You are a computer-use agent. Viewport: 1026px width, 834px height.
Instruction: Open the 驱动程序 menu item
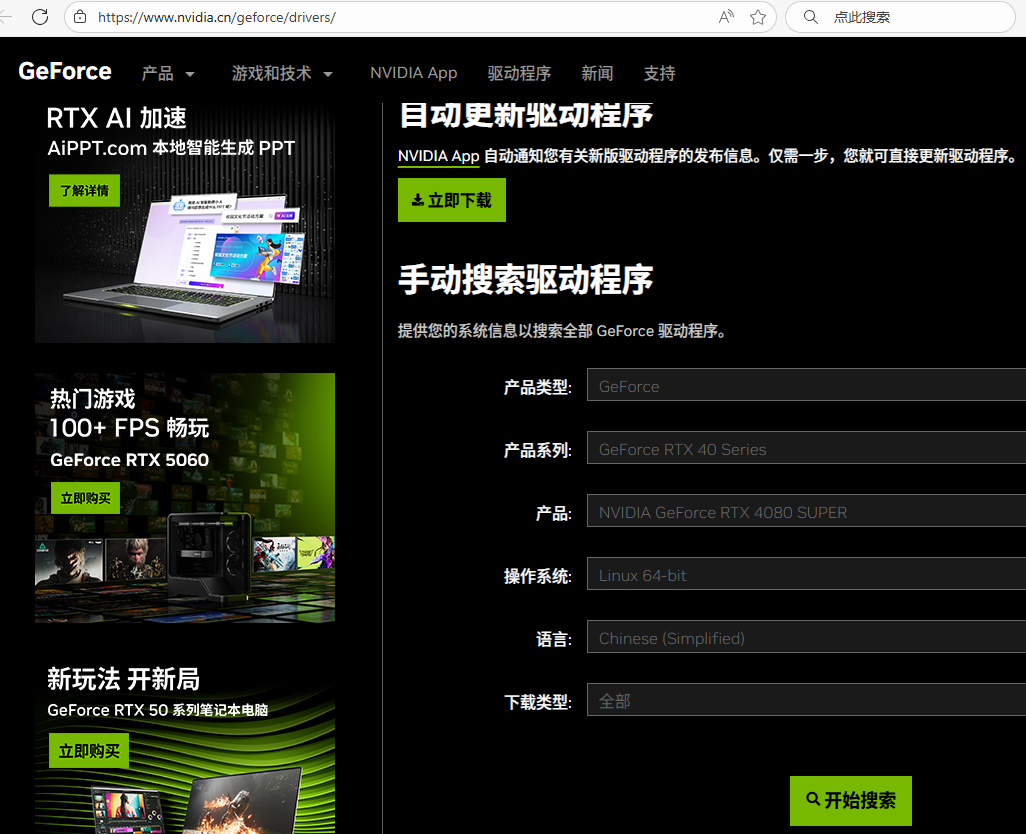[x=519, y=73]
